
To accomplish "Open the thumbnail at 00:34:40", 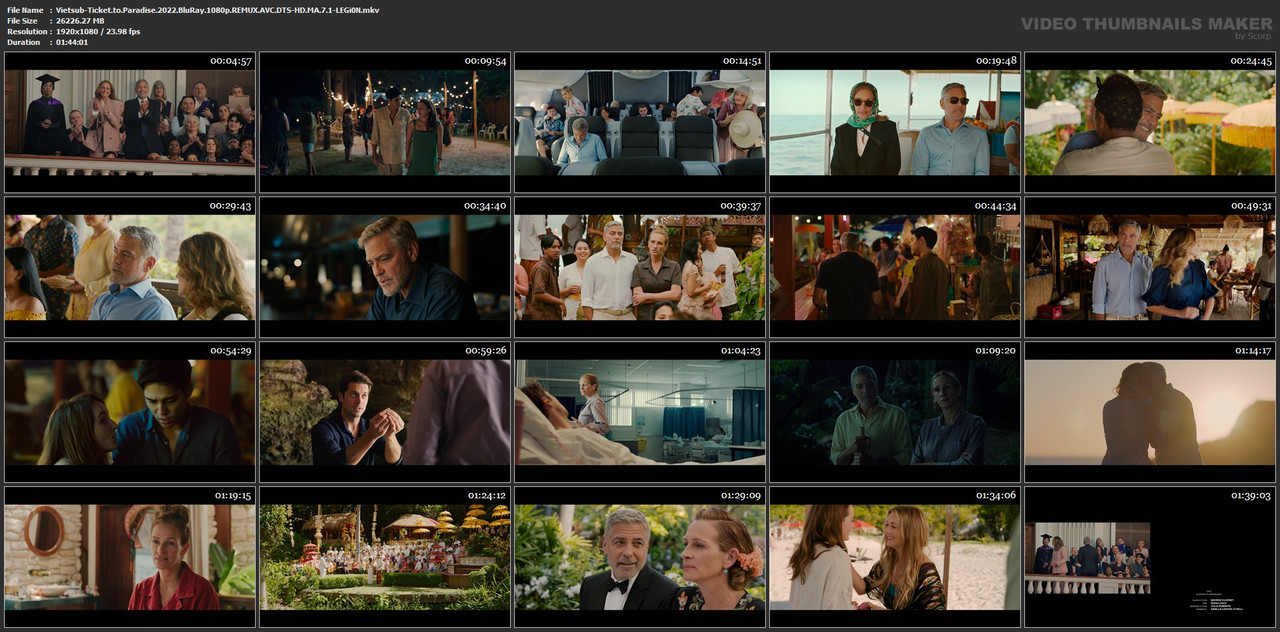I will tap(385, 267).
